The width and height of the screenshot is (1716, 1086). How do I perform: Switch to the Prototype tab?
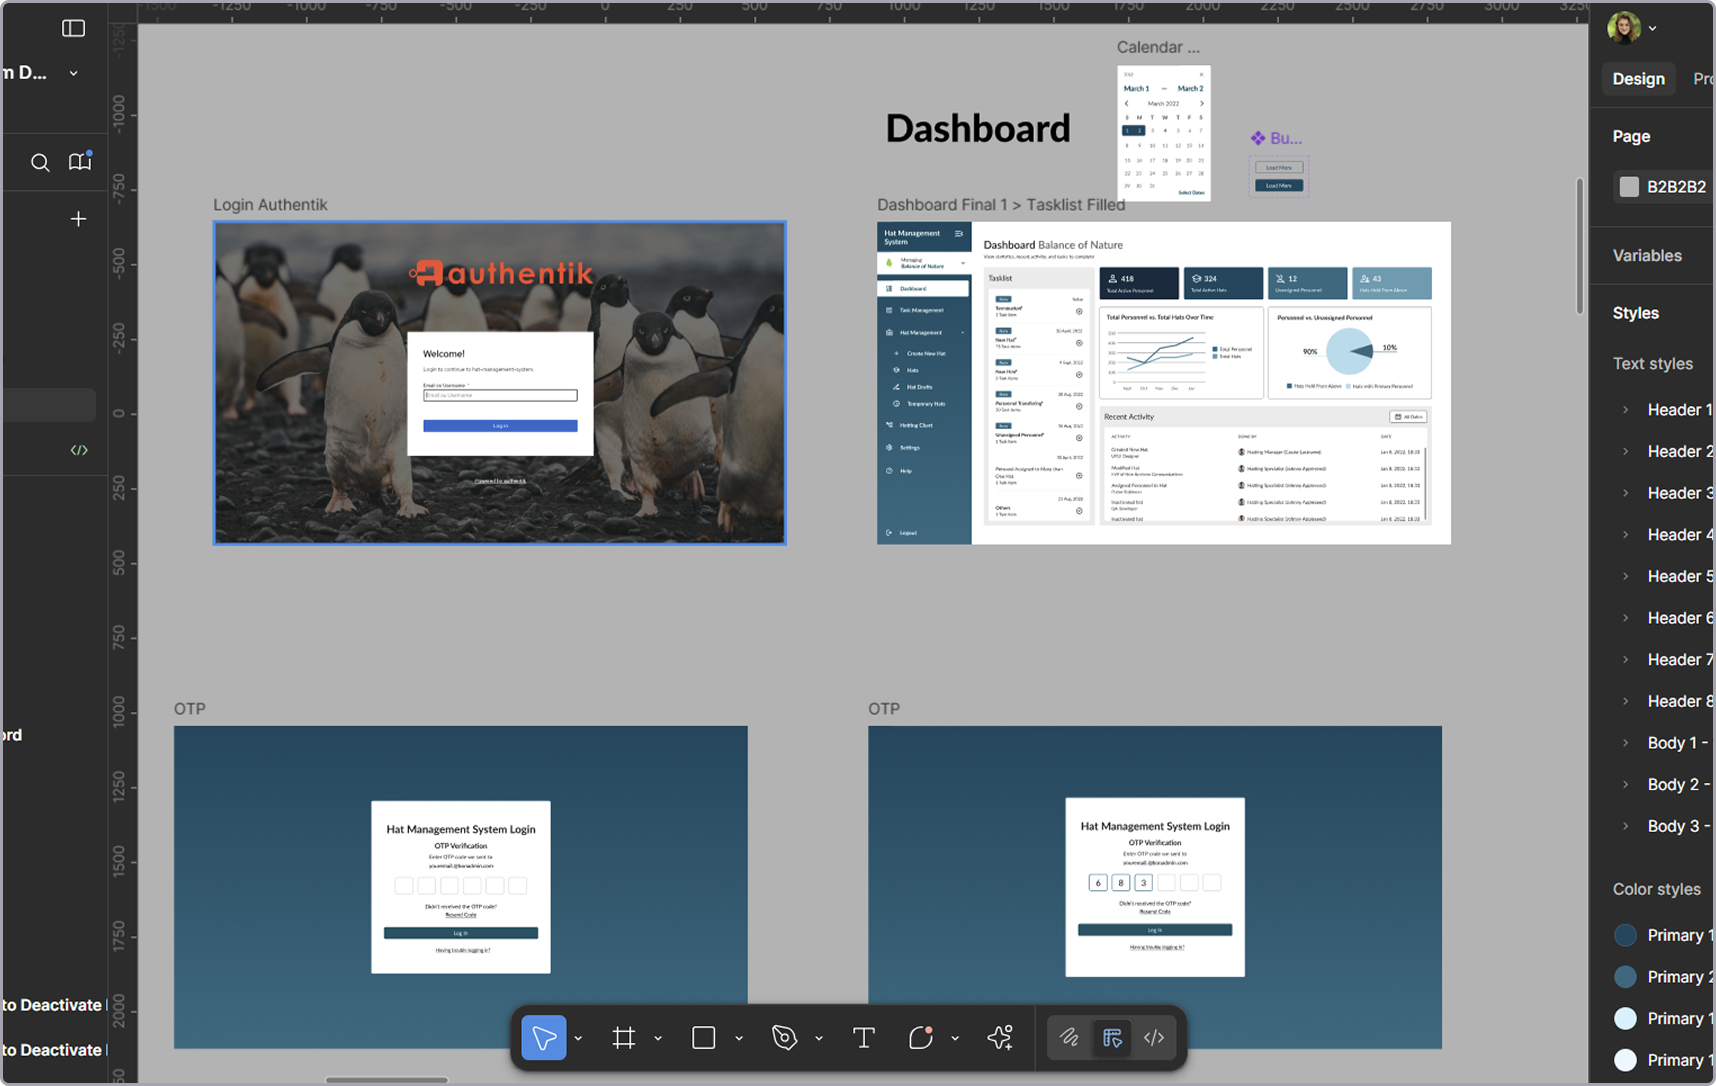pyautogui.click(x=1702, y=79)
